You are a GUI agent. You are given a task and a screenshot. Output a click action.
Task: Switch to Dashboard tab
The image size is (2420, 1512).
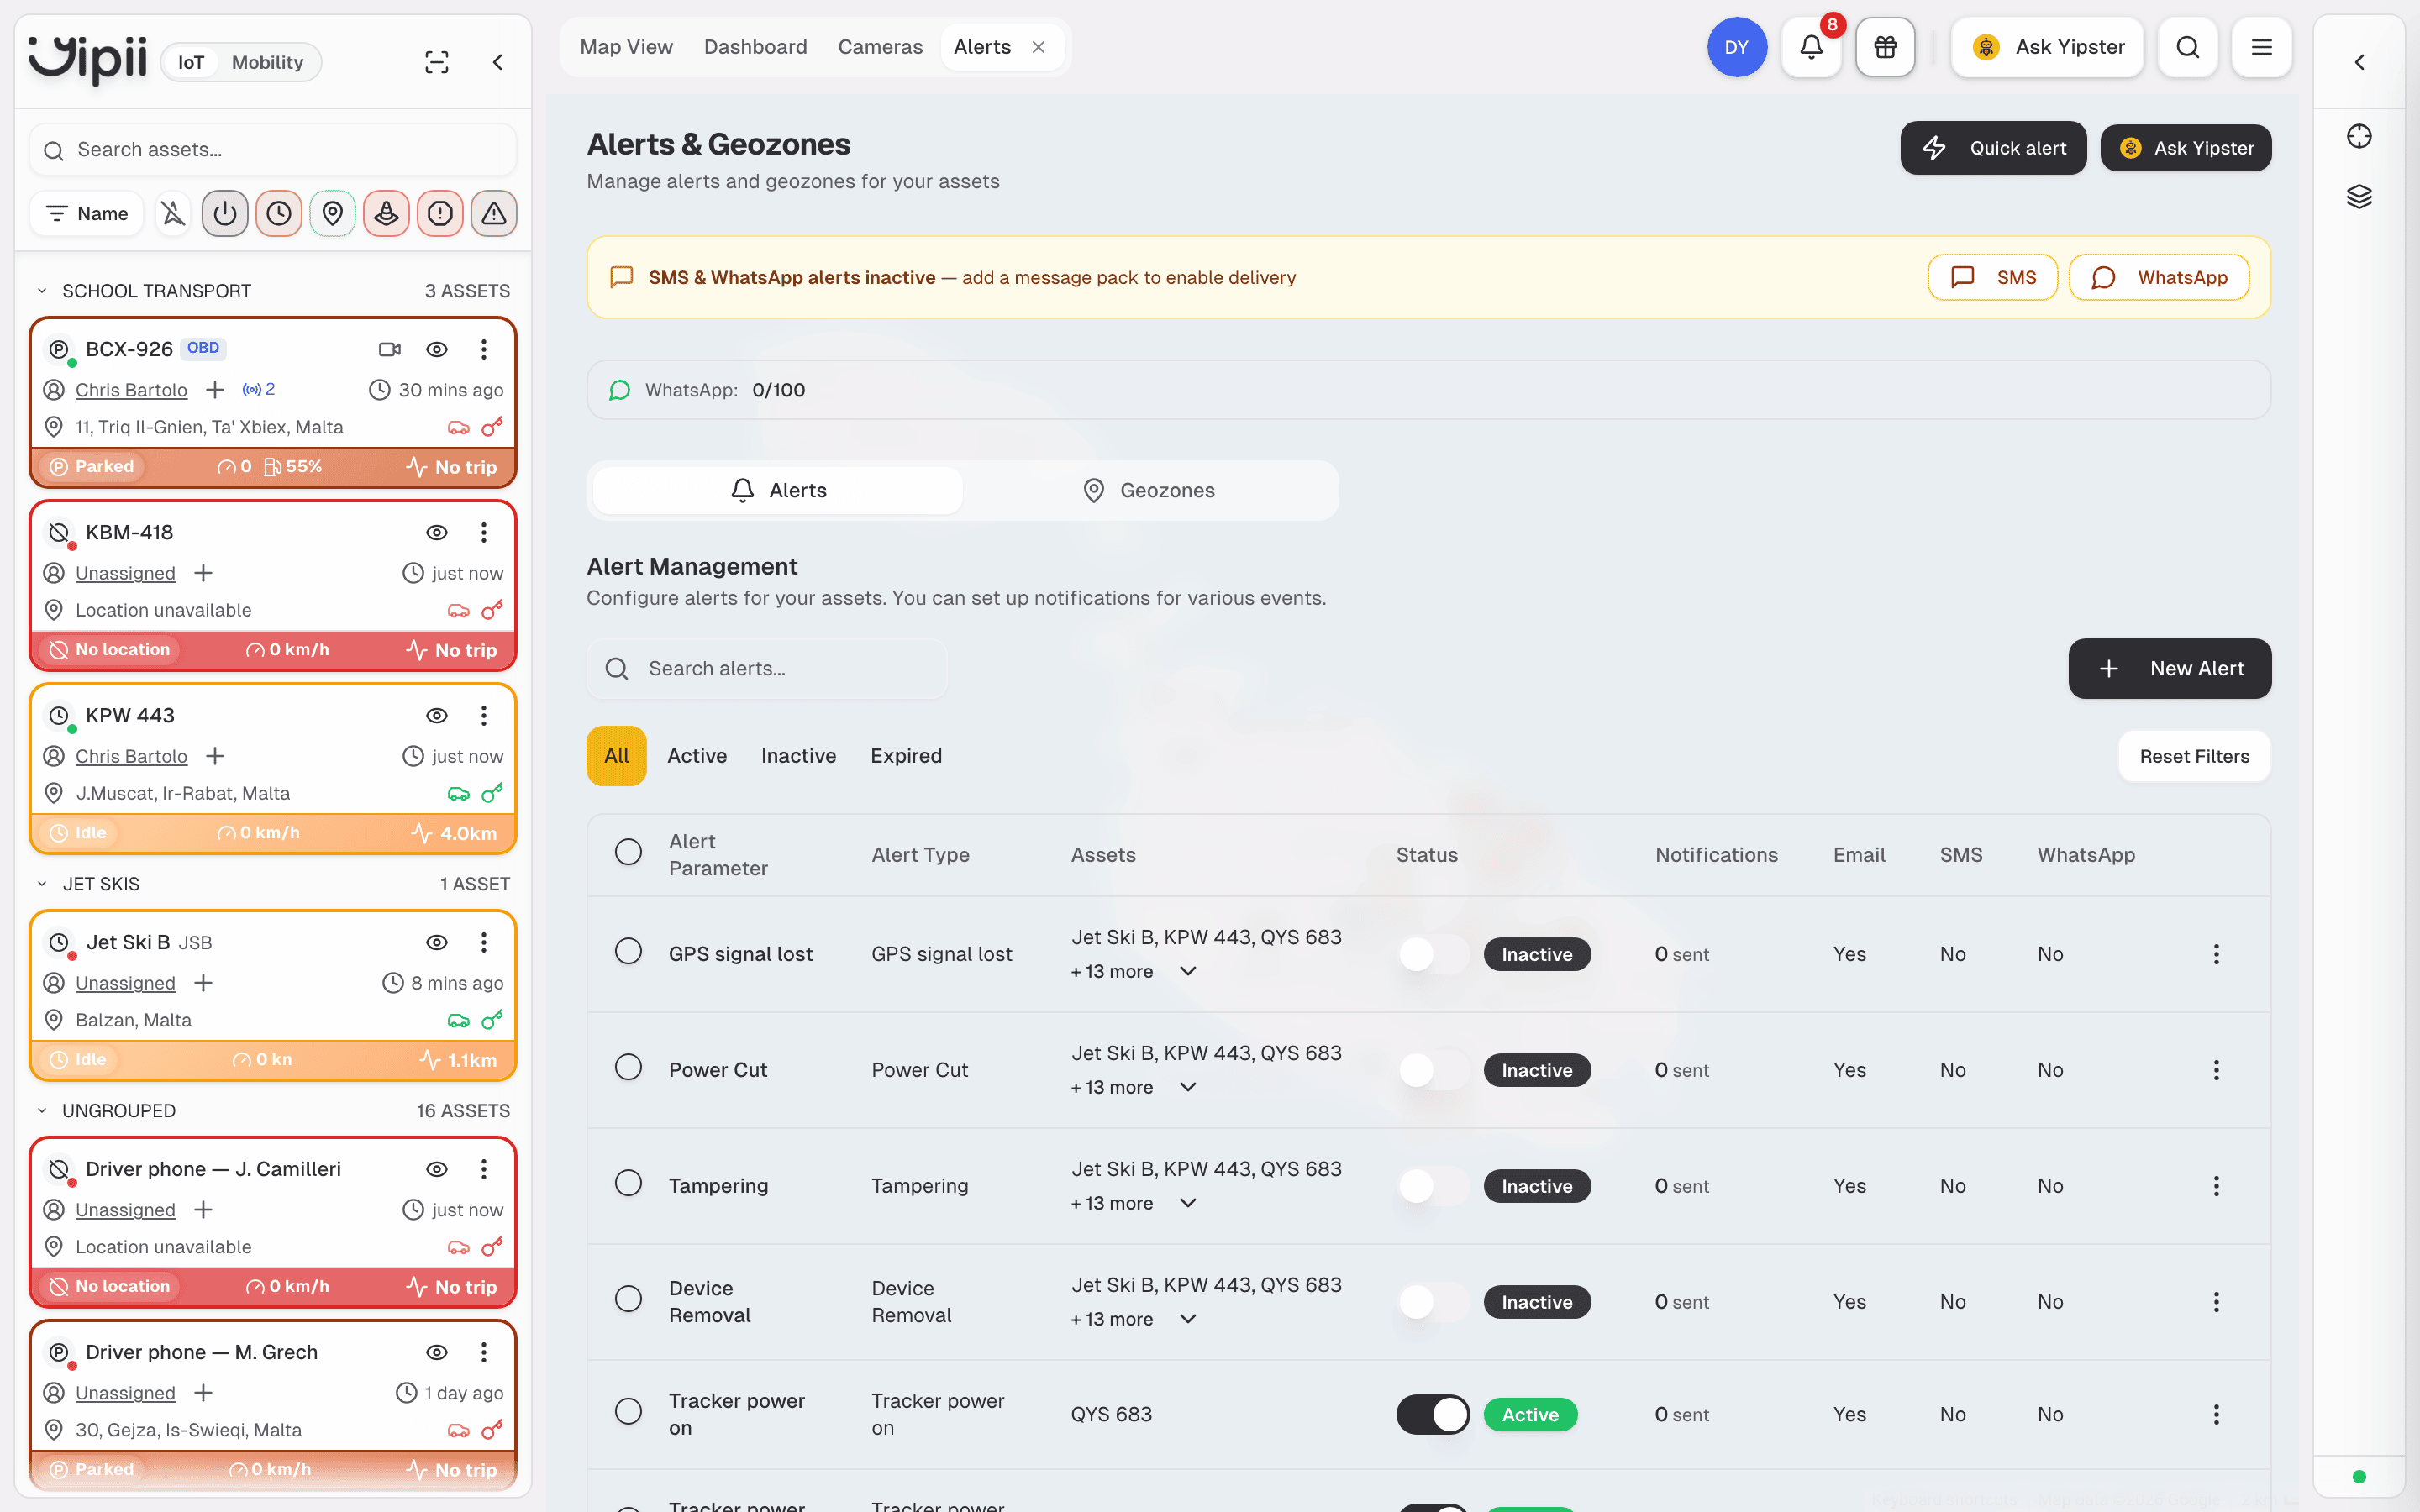755,47
